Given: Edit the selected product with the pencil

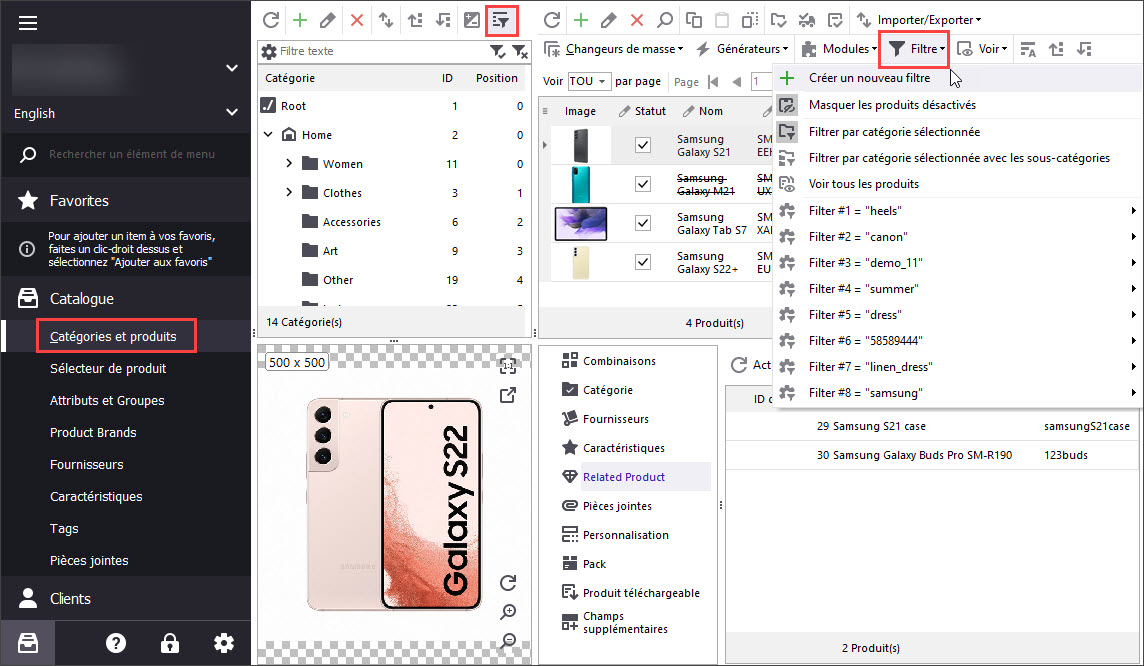Looking at the screenshot, I should [608, 20].
